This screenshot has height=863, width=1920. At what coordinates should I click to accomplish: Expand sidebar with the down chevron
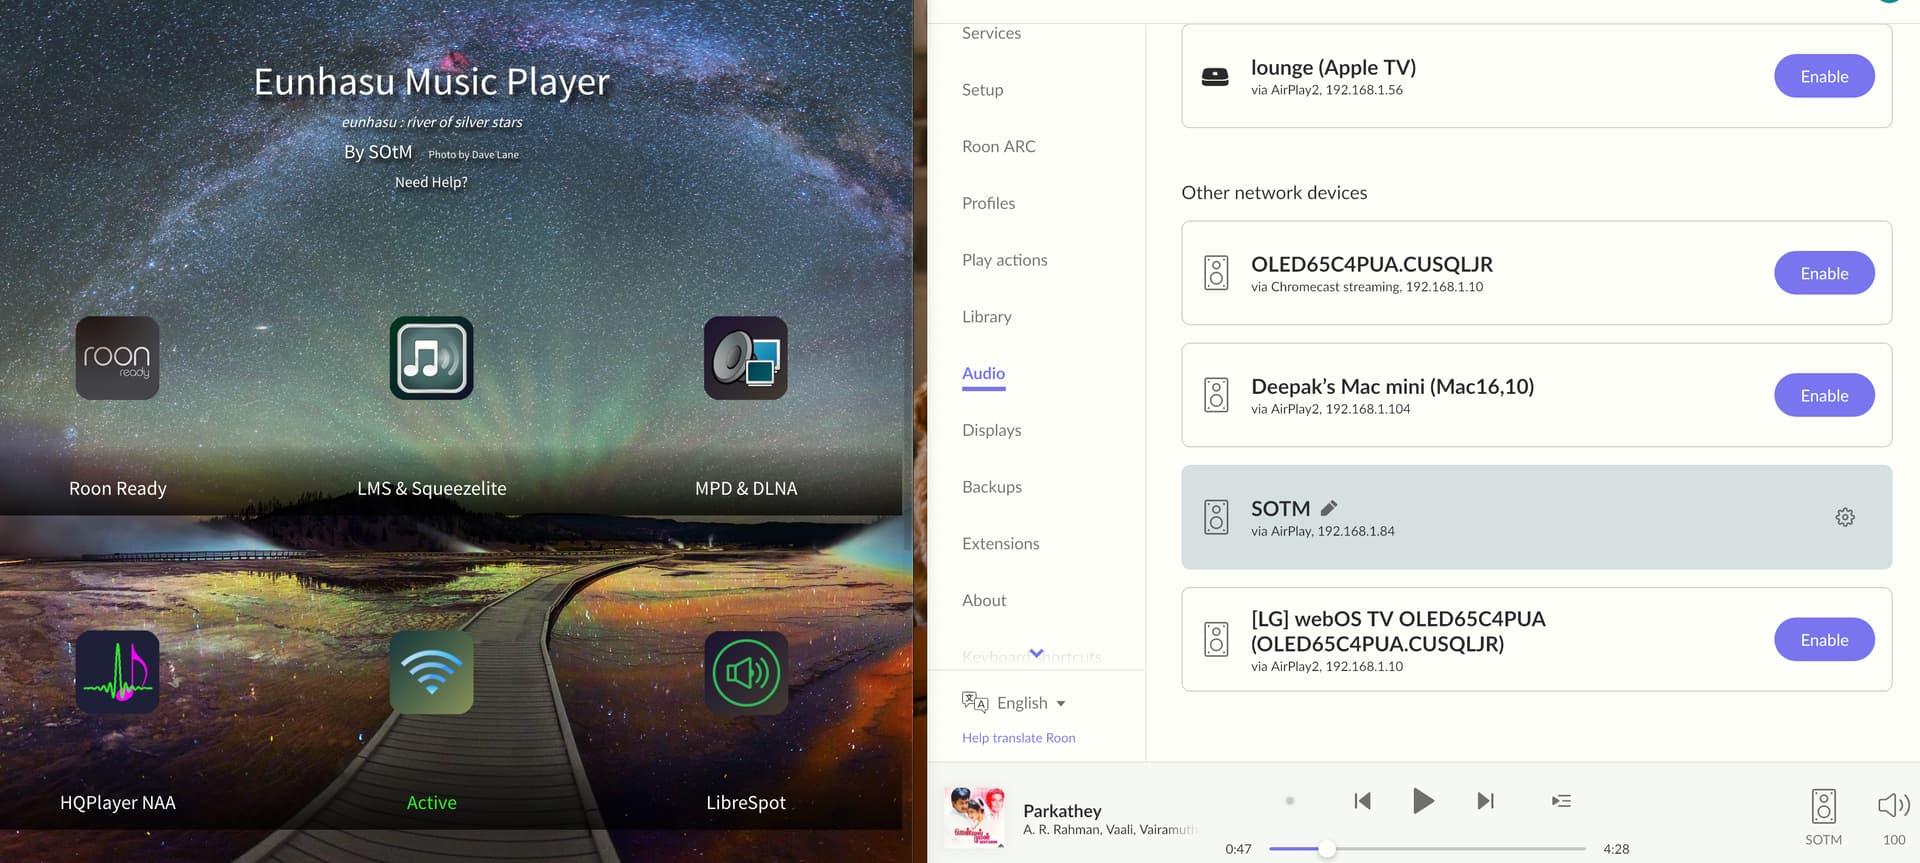[1036, 653]
